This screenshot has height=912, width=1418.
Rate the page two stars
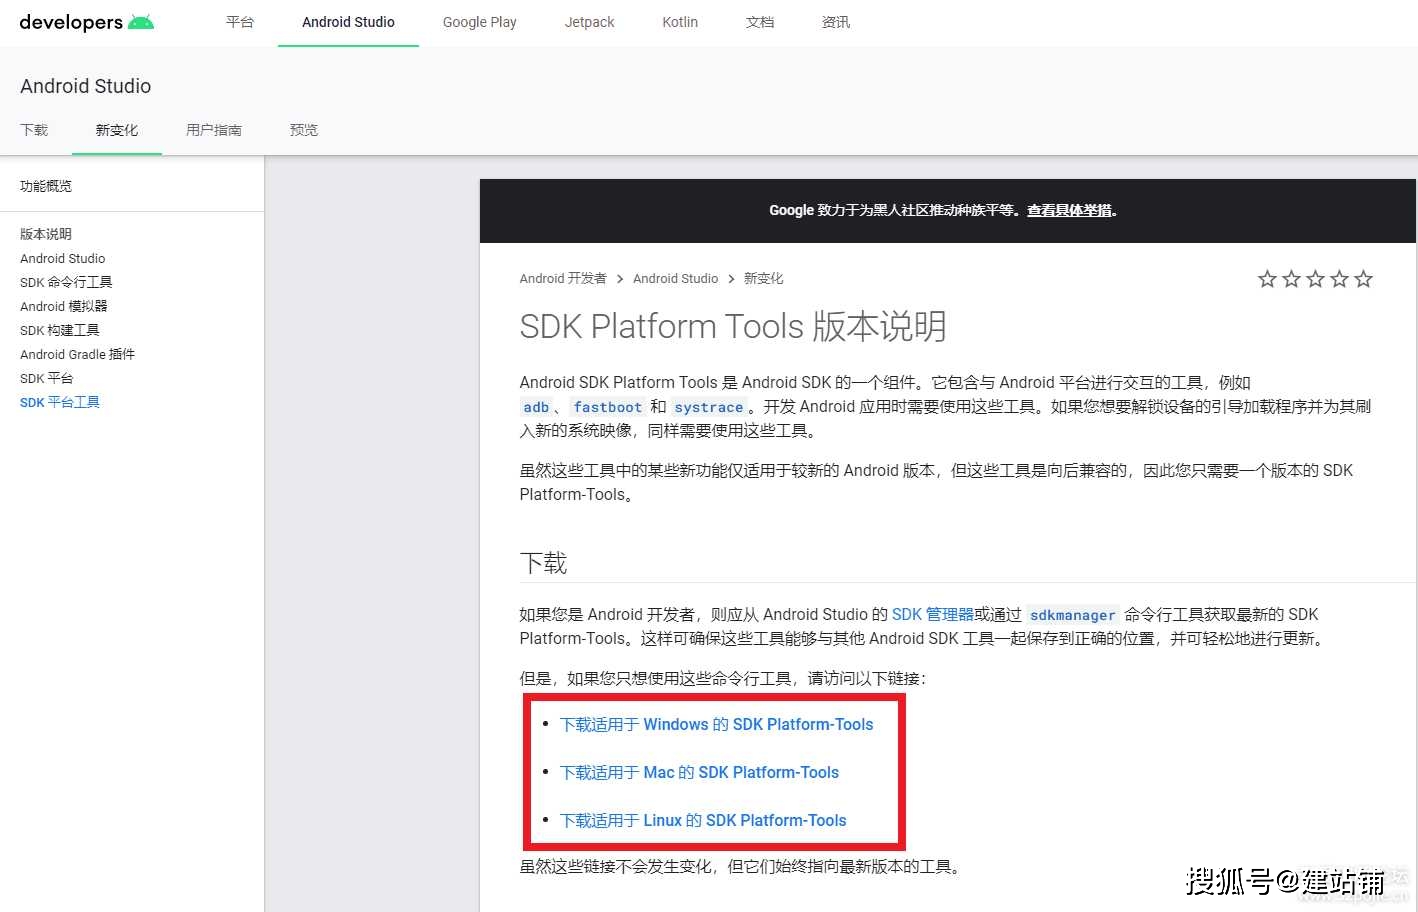pos(1291,279)
